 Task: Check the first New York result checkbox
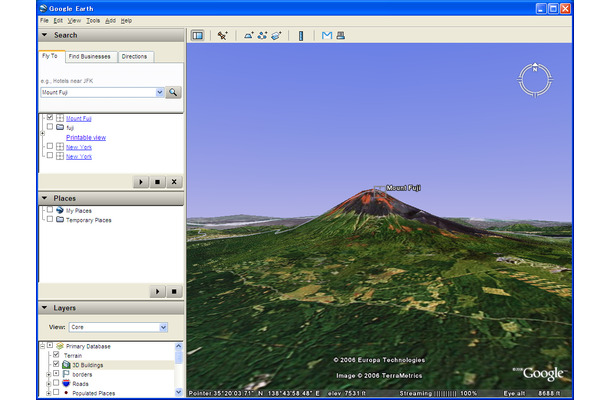50,146
